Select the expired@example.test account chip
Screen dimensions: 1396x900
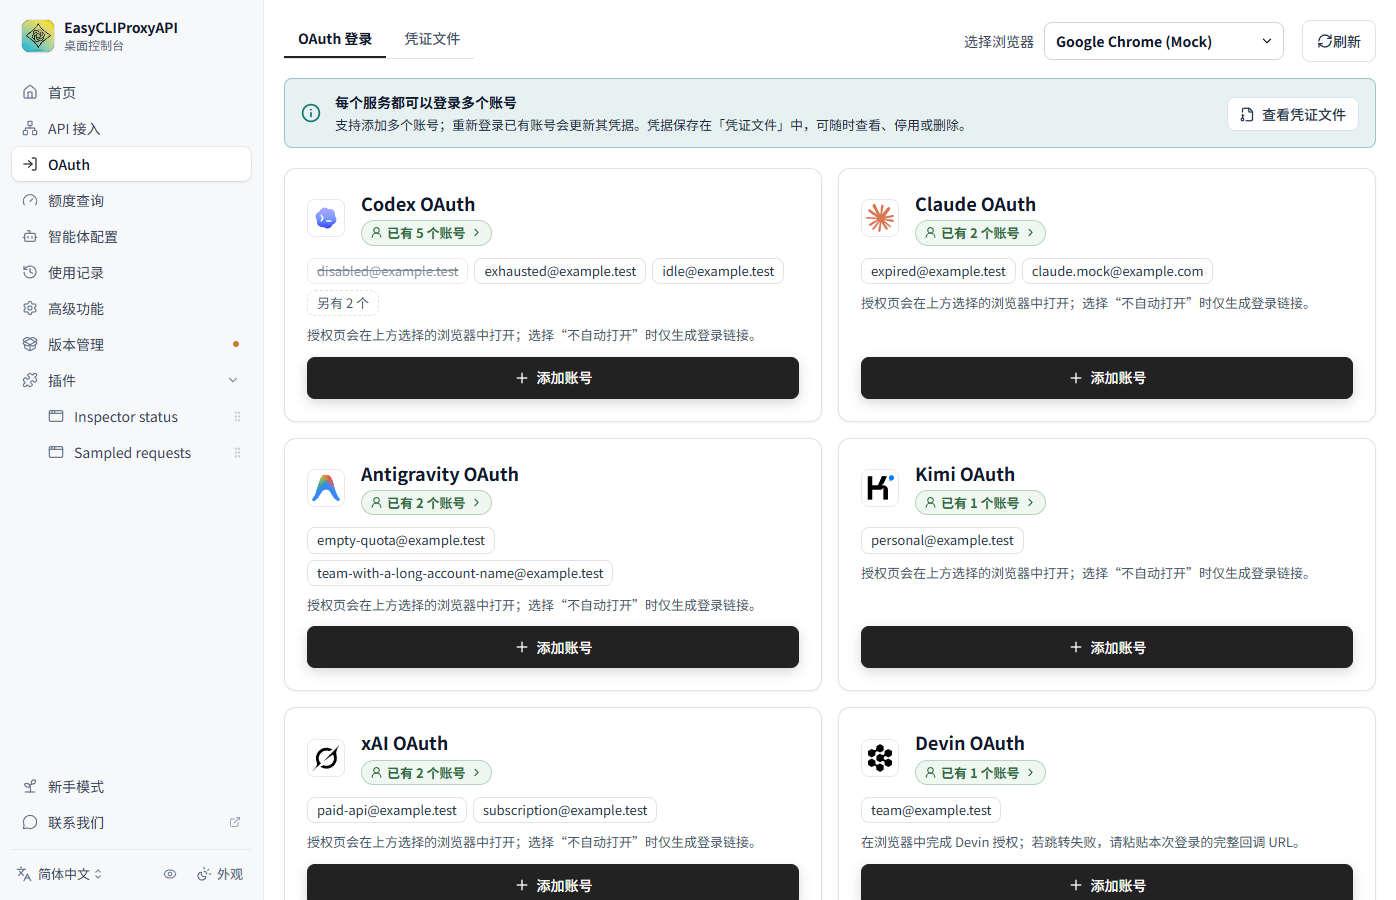tap(938, 271)
